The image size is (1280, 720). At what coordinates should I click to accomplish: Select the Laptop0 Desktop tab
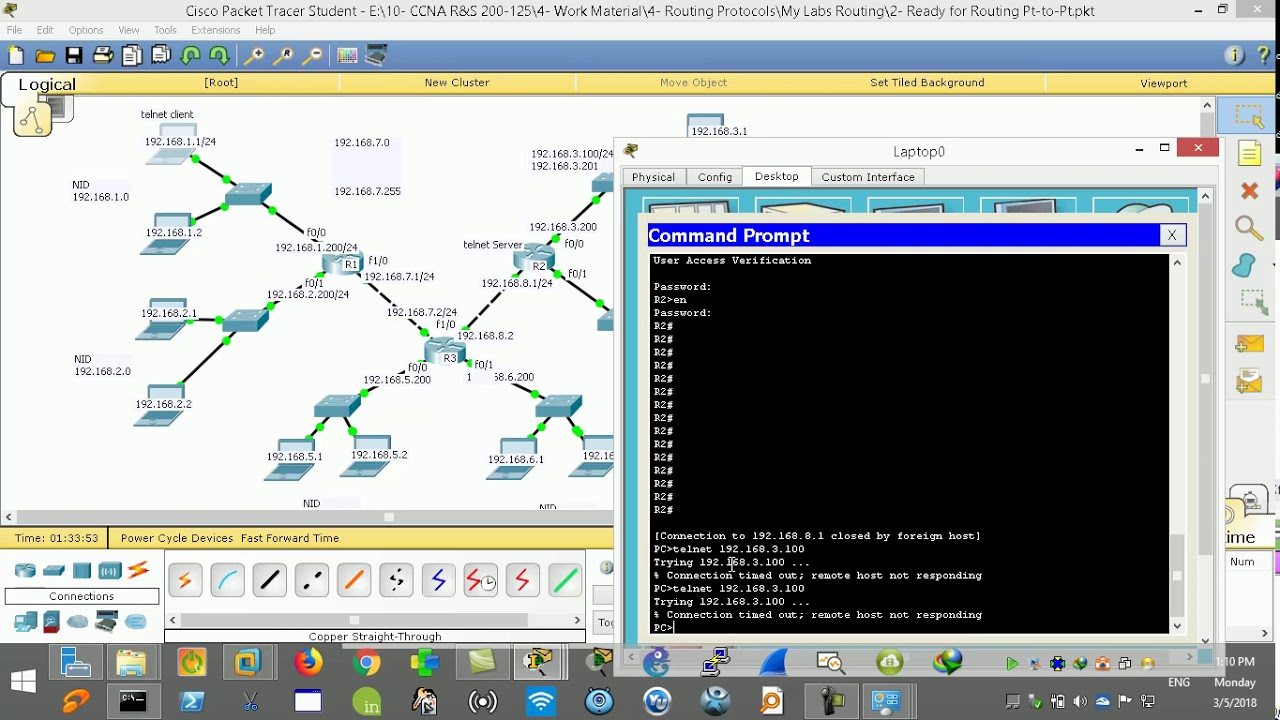pos(777,176)
